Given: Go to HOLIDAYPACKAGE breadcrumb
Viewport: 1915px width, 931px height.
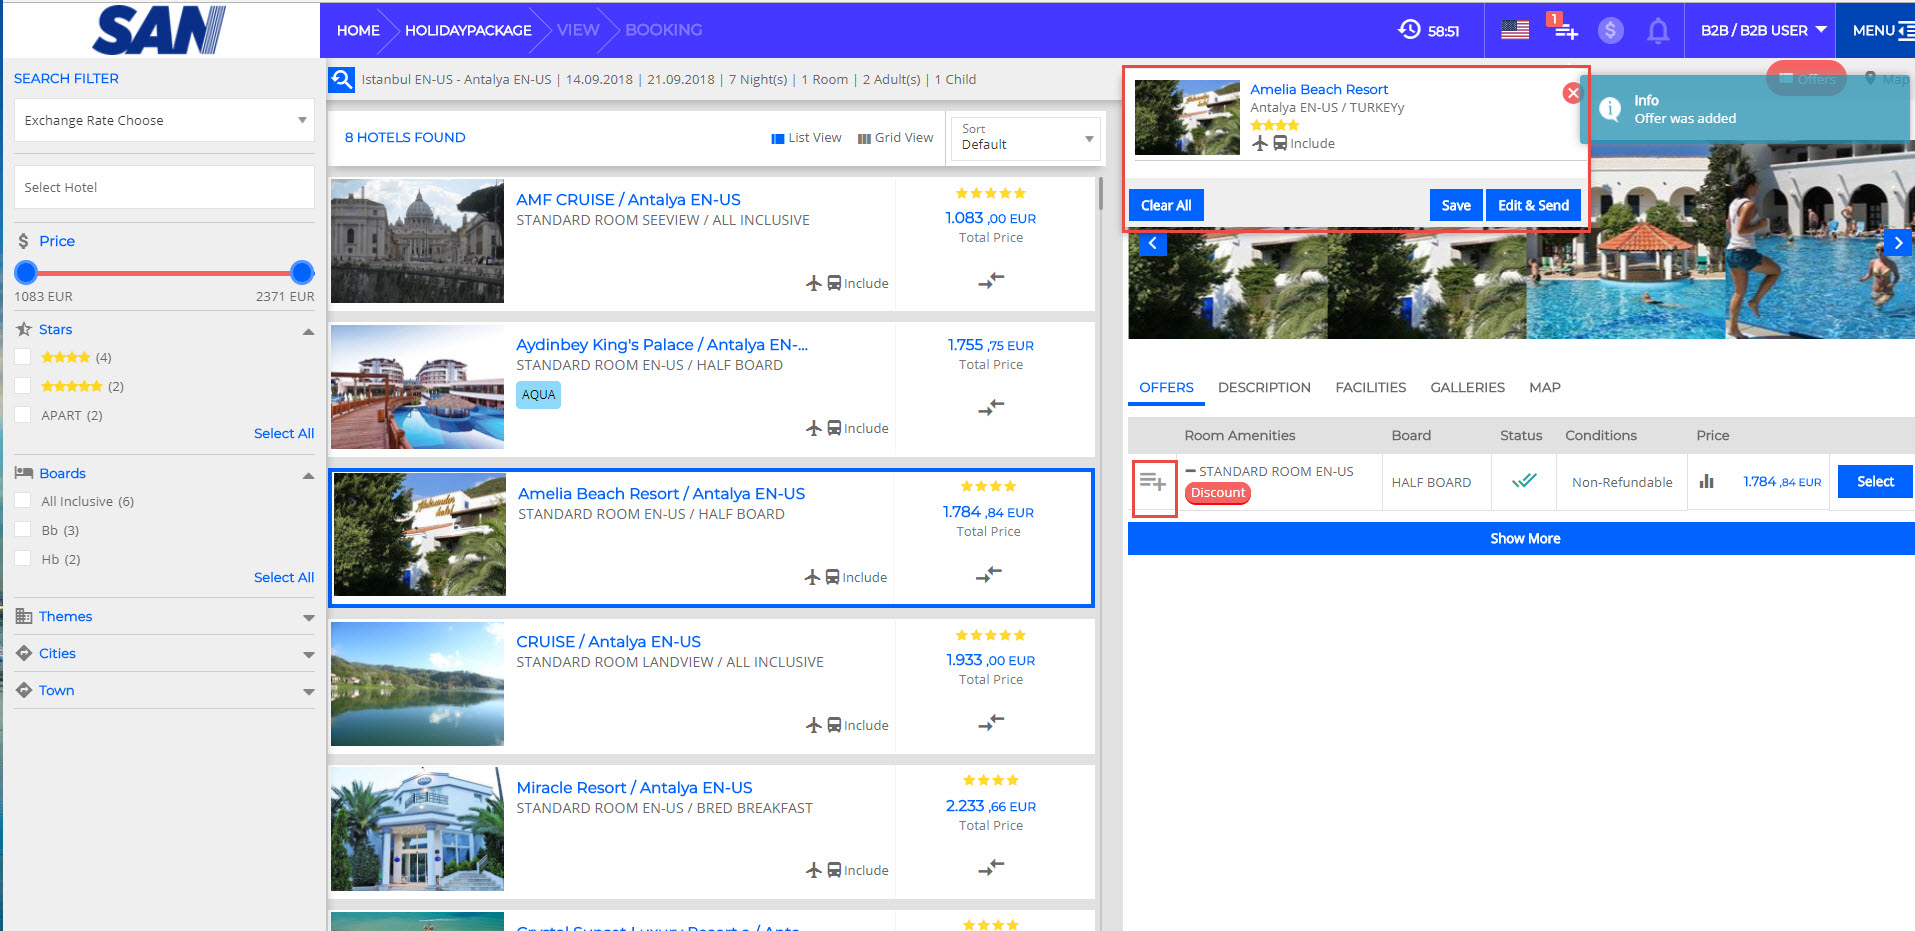Looking at the screenshot, I should (468, 30).
